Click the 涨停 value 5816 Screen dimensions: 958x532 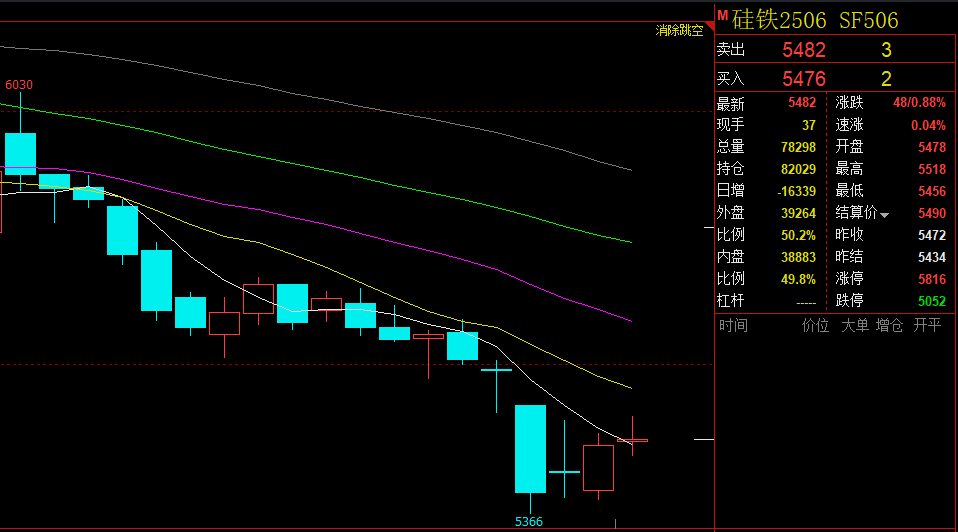point(932,279)
